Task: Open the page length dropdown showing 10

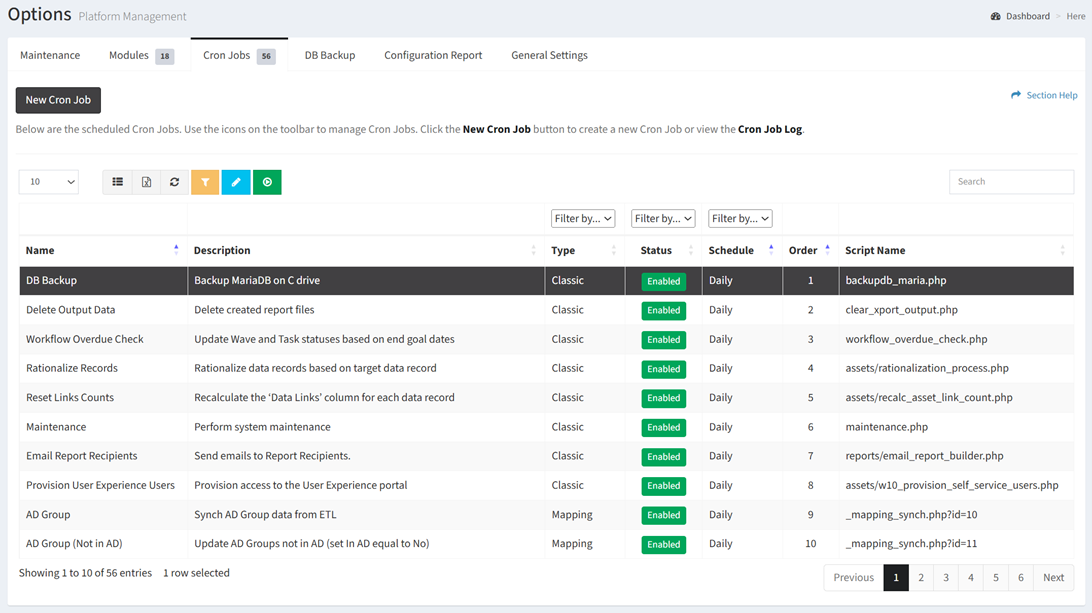Action: 49,182
